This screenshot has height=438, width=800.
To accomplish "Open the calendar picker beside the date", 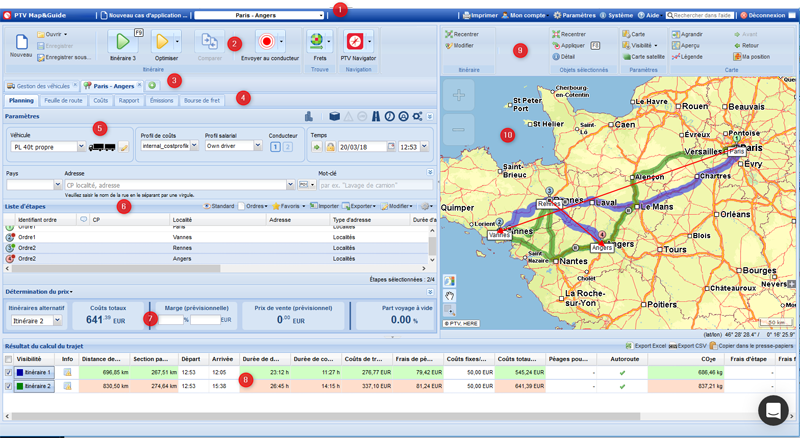I will tap(391, 147).
